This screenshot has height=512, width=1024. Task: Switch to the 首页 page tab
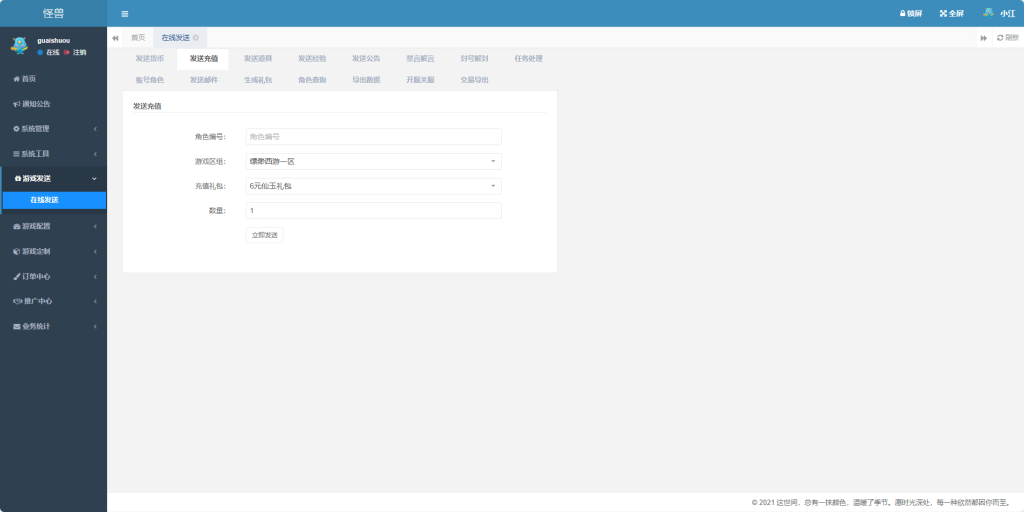(138, 38)
